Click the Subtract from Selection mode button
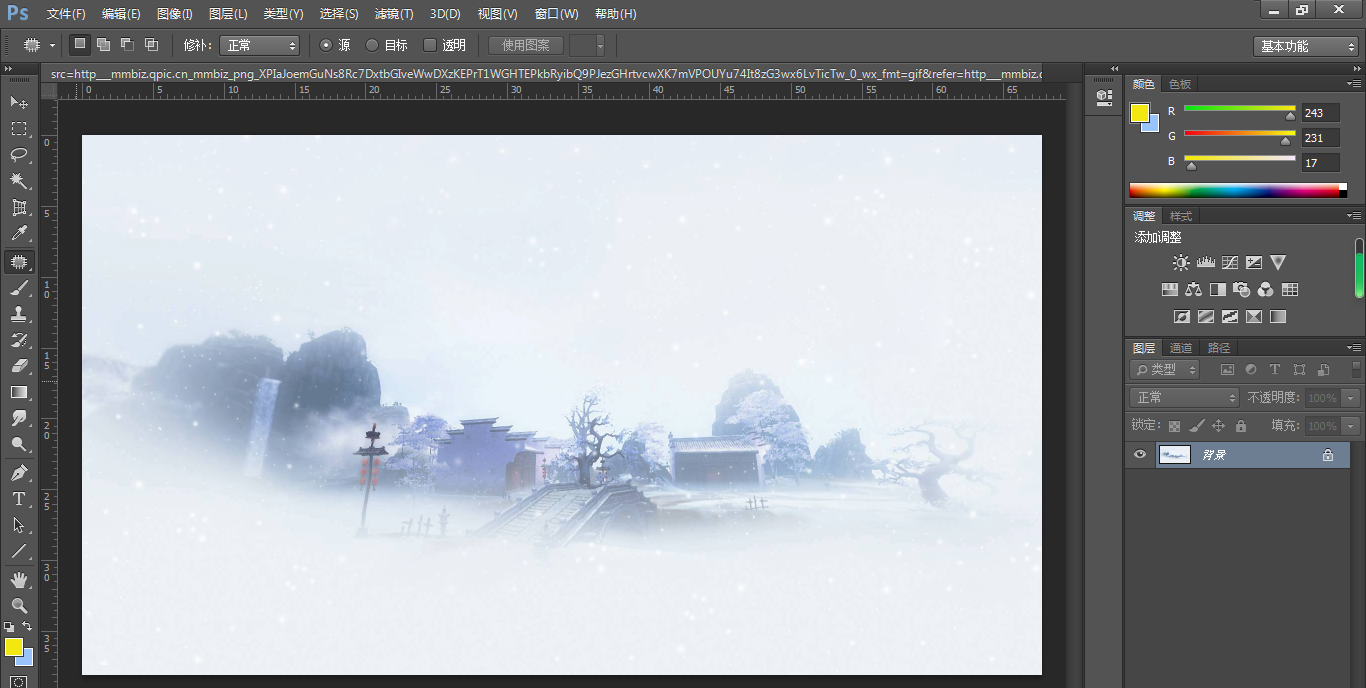1366x688 pixels. (127, 45)
